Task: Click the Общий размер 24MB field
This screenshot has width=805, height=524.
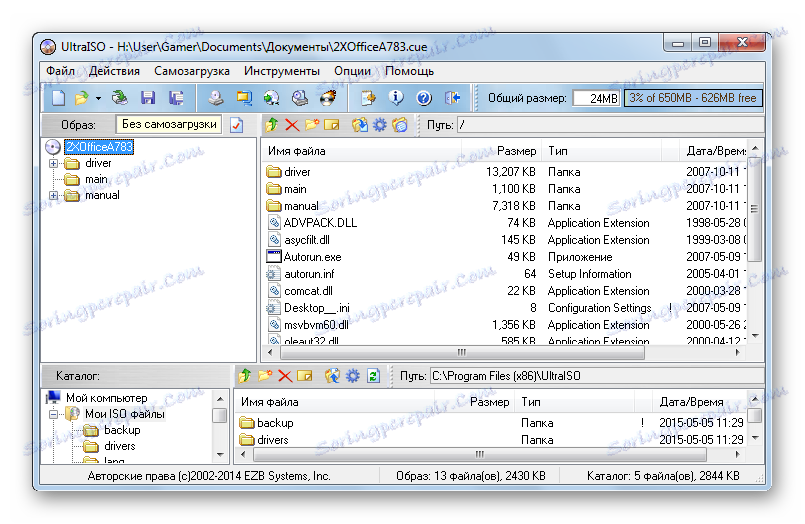Action: (x=596, y=98)
